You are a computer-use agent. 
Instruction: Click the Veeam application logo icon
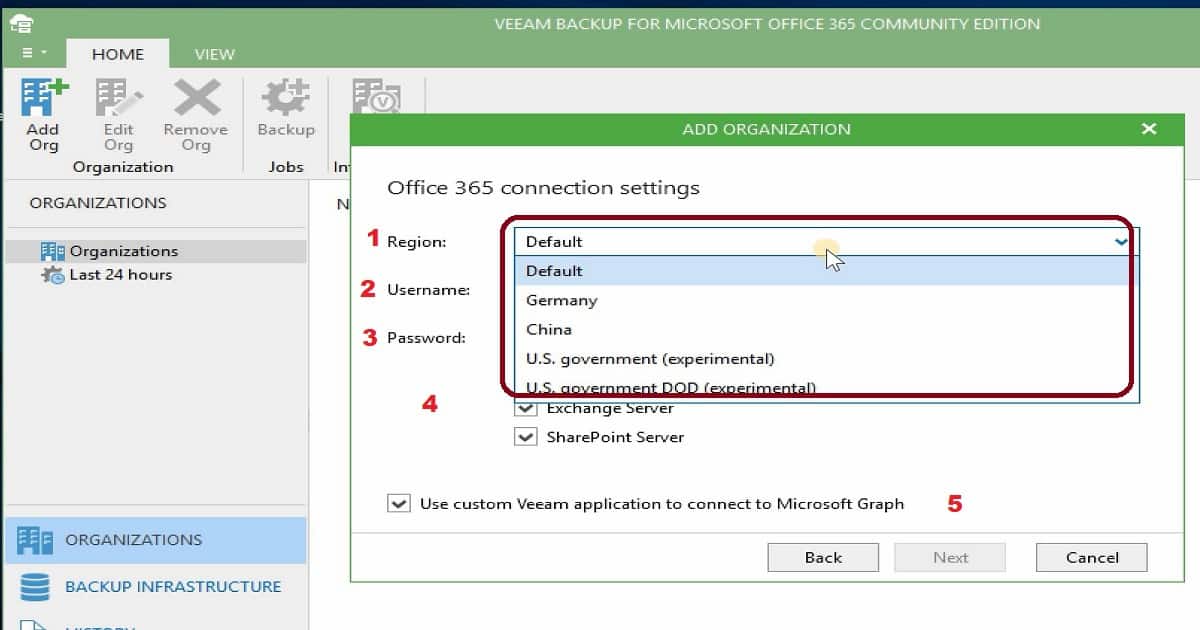click(x=20, y=23)
